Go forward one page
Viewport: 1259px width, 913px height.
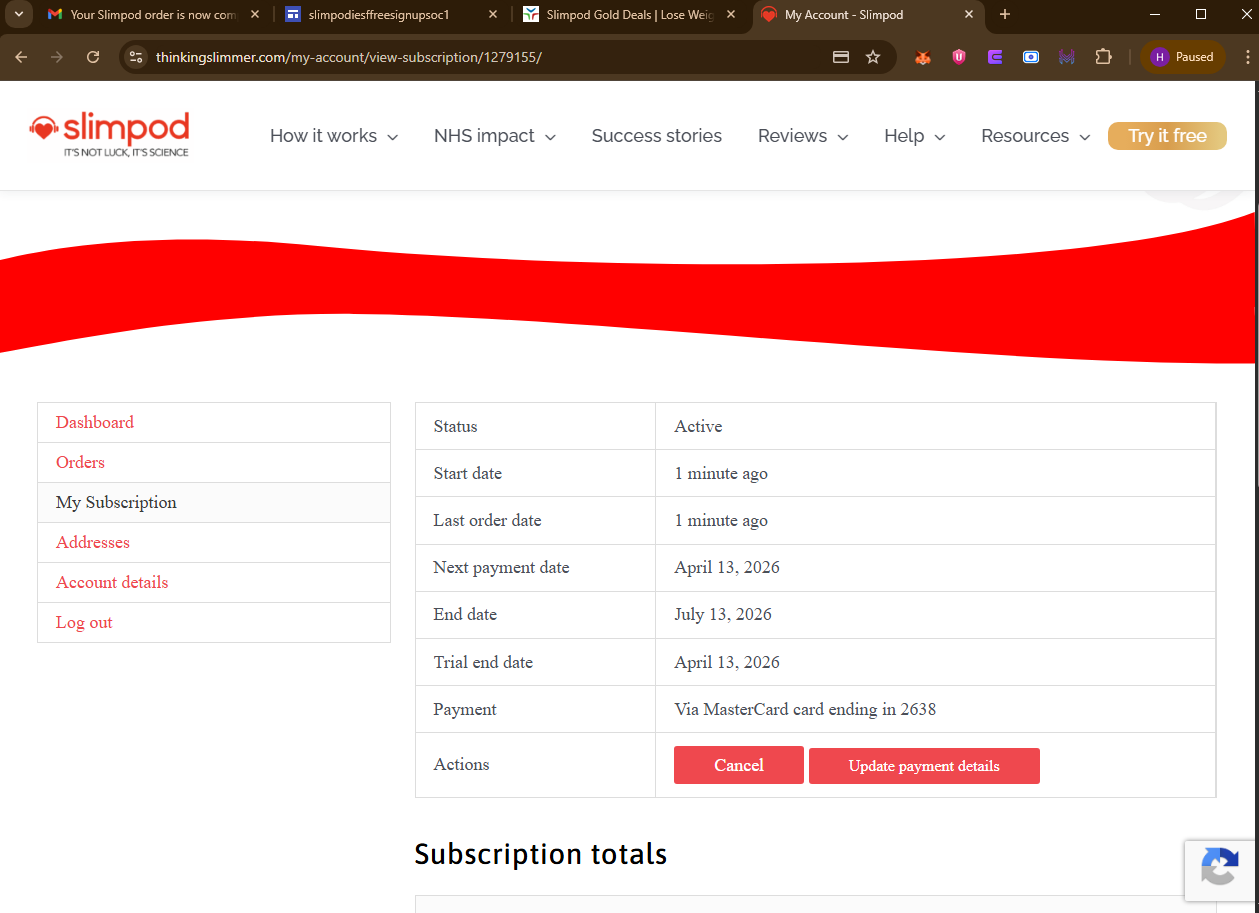[x=57, y=57]
